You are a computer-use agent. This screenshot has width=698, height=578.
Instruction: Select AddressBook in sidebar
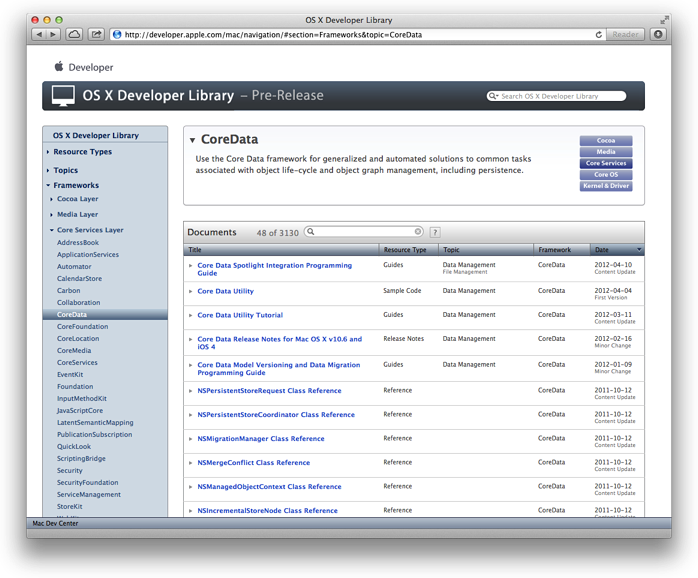[78, 243]
